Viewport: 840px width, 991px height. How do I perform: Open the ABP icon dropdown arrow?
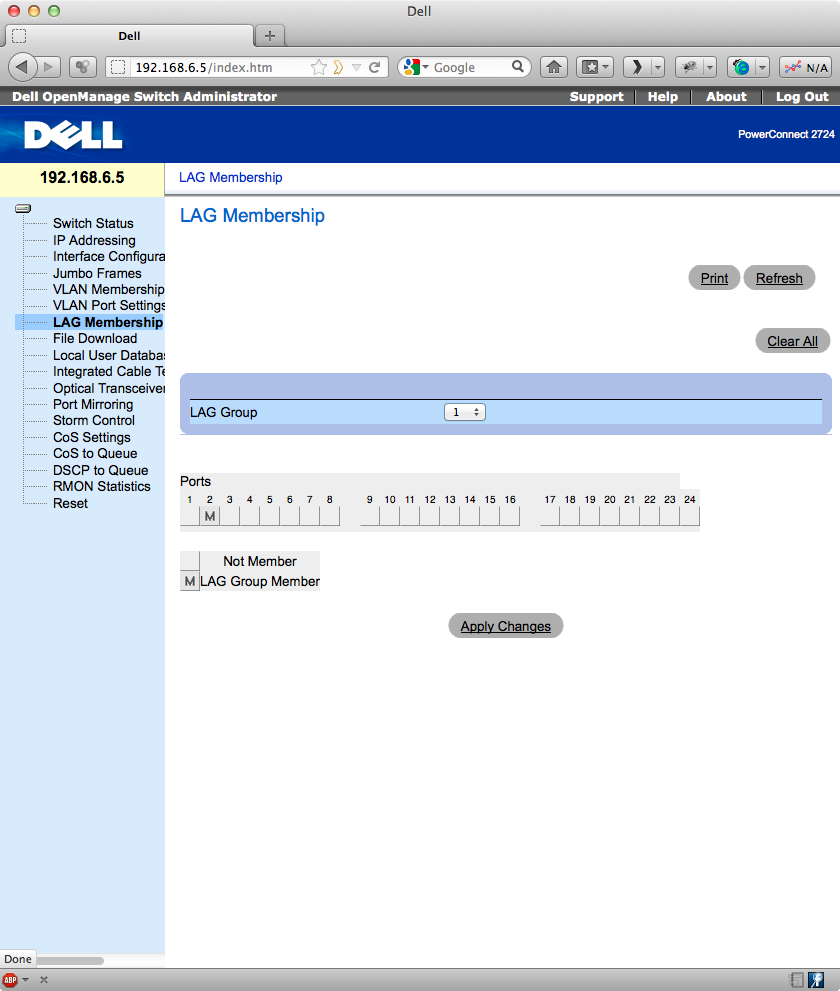click(x=26, y=980)
